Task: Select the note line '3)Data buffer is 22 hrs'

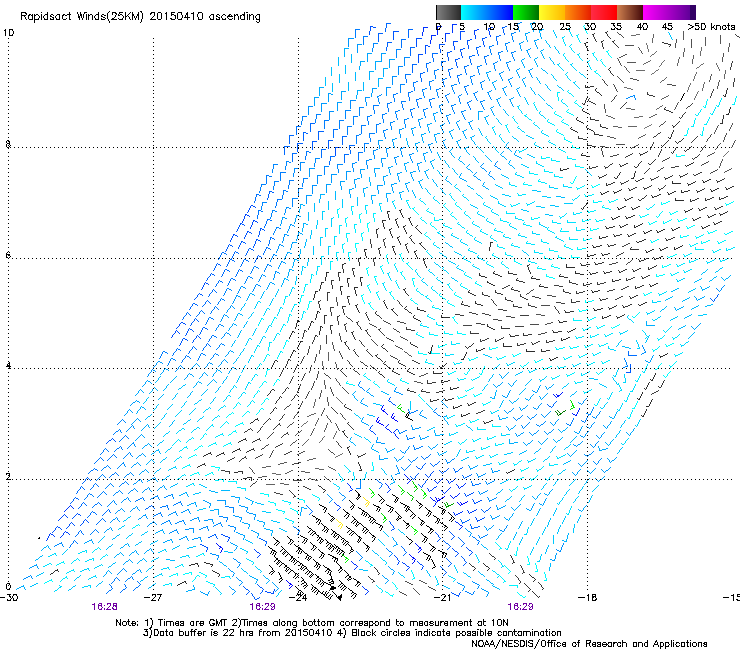Action: [x=352, y=633]
